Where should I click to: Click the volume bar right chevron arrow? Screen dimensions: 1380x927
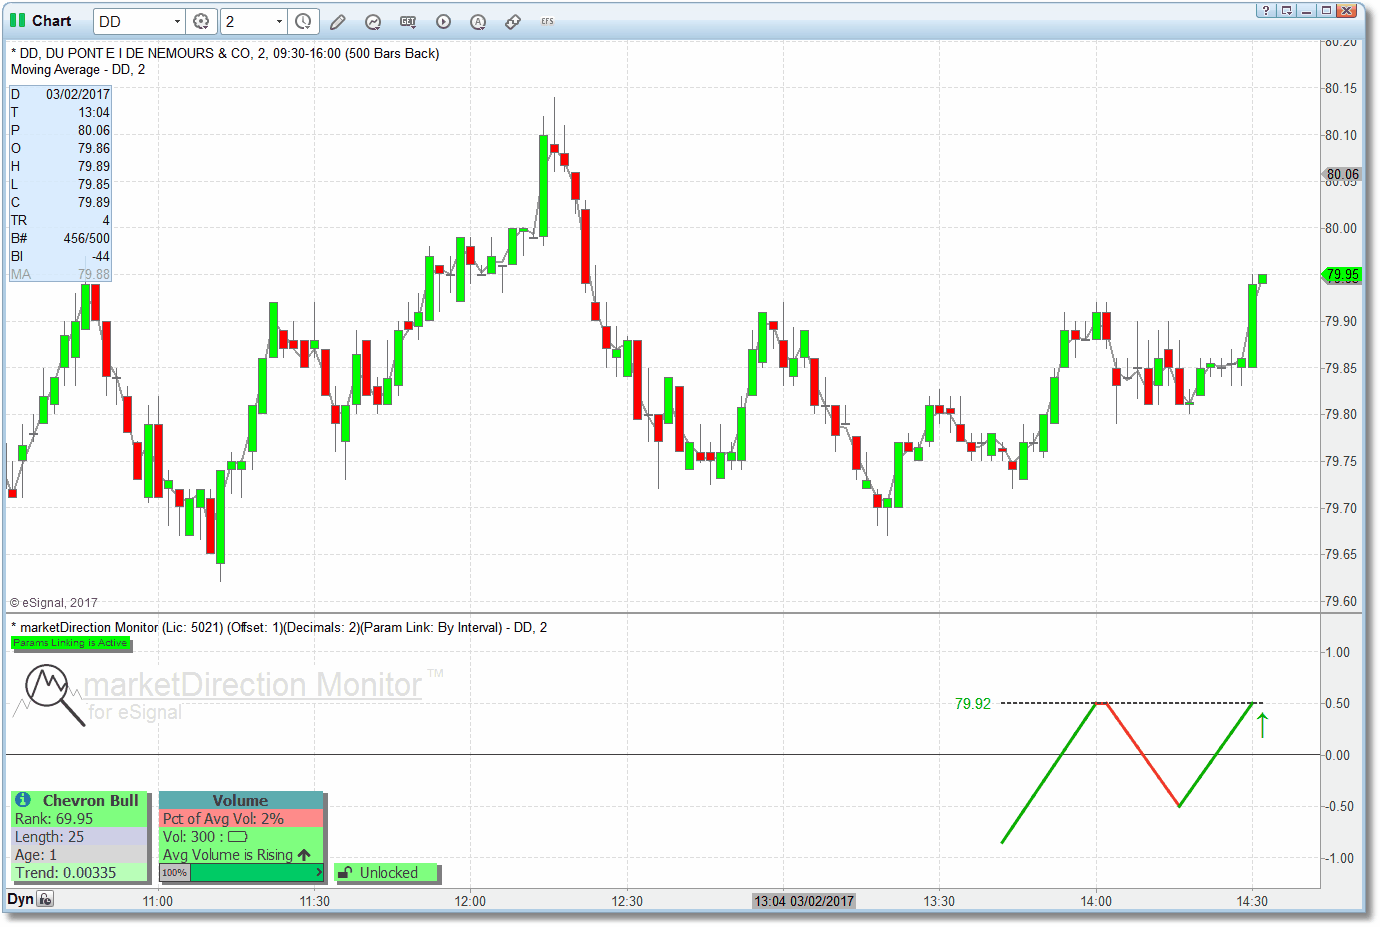tap(319, 873)
